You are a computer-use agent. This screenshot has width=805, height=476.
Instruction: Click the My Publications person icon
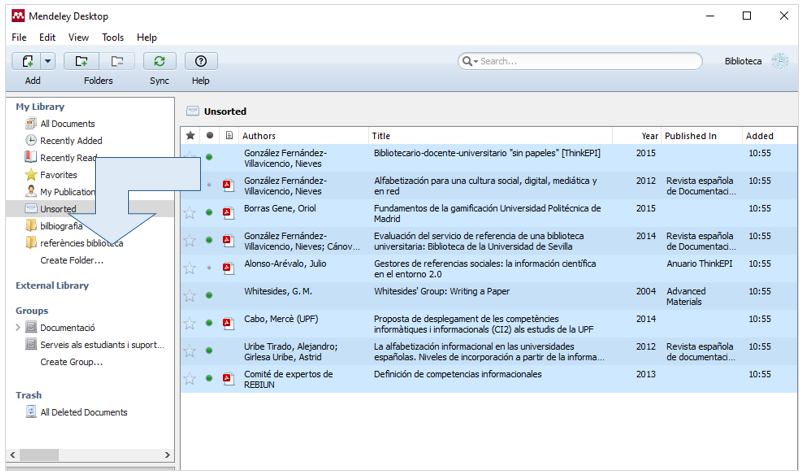(31, 192)
